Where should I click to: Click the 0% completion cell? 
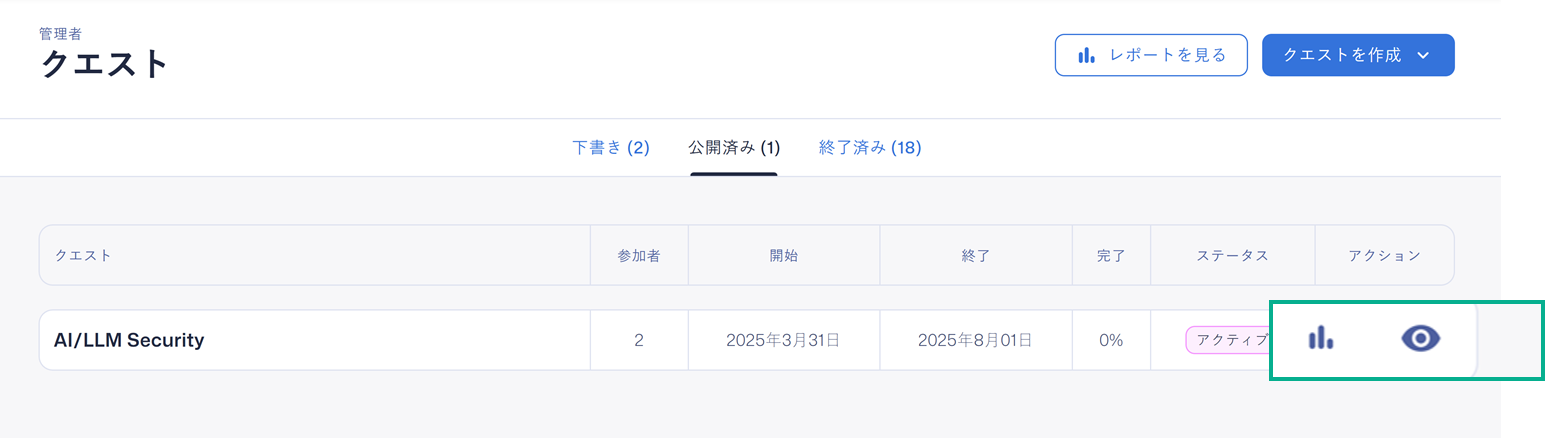1111,340
